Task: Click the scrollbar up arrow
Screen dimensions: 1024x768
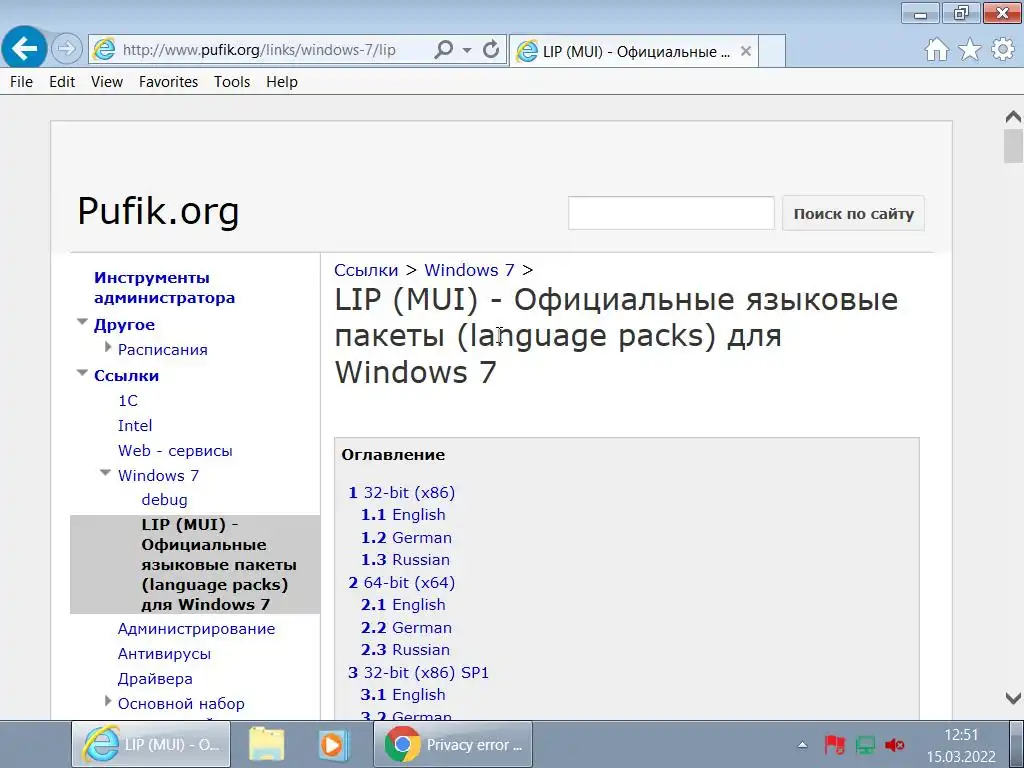Action: point(1013,117)
